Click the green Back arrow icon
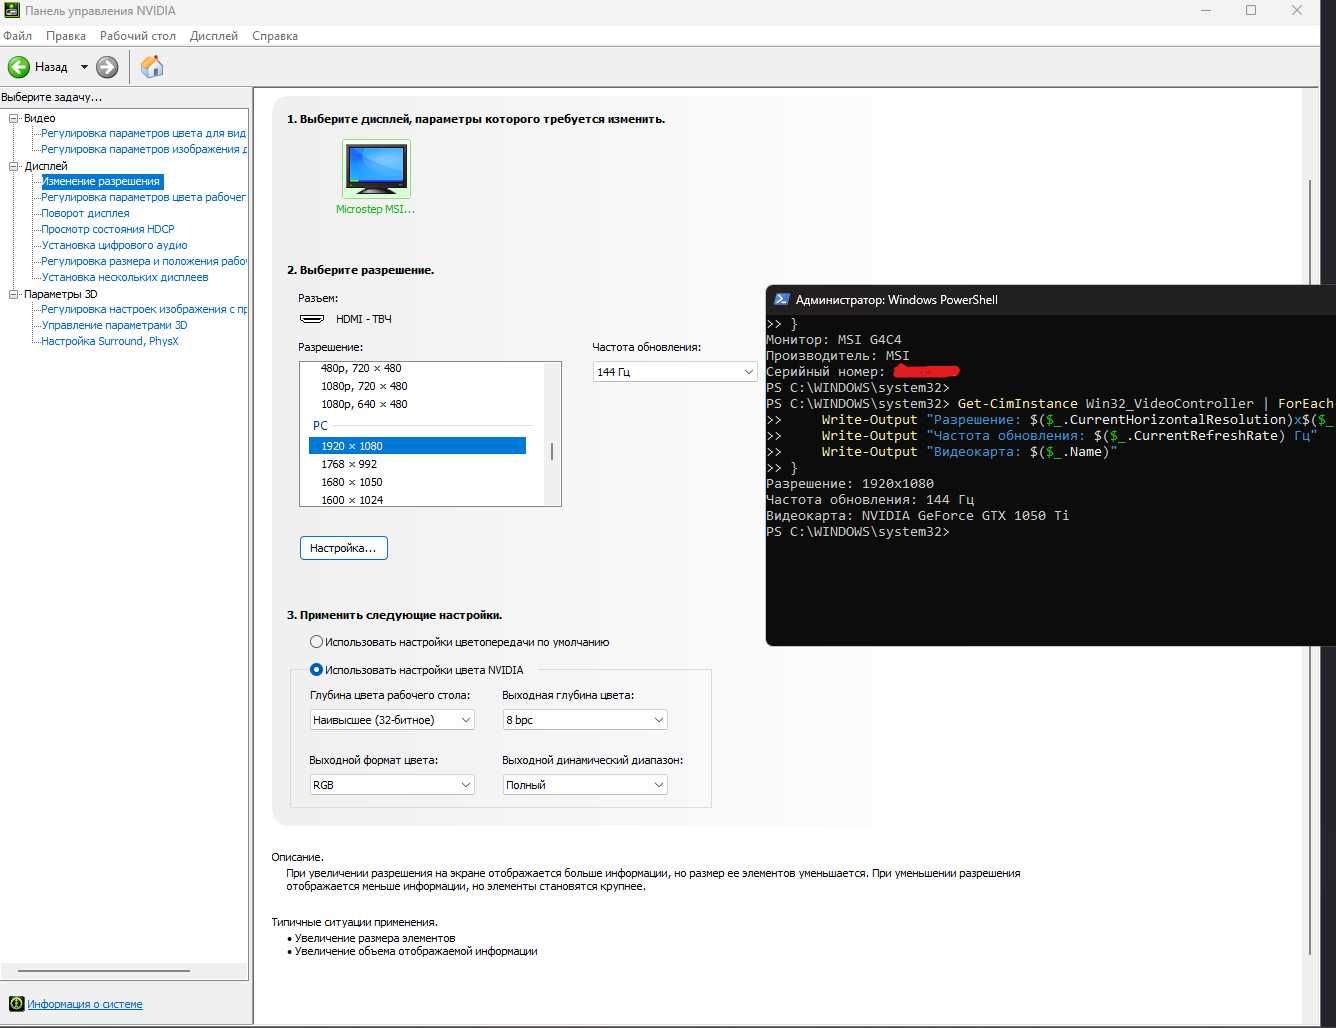 (x=18, y=67)
